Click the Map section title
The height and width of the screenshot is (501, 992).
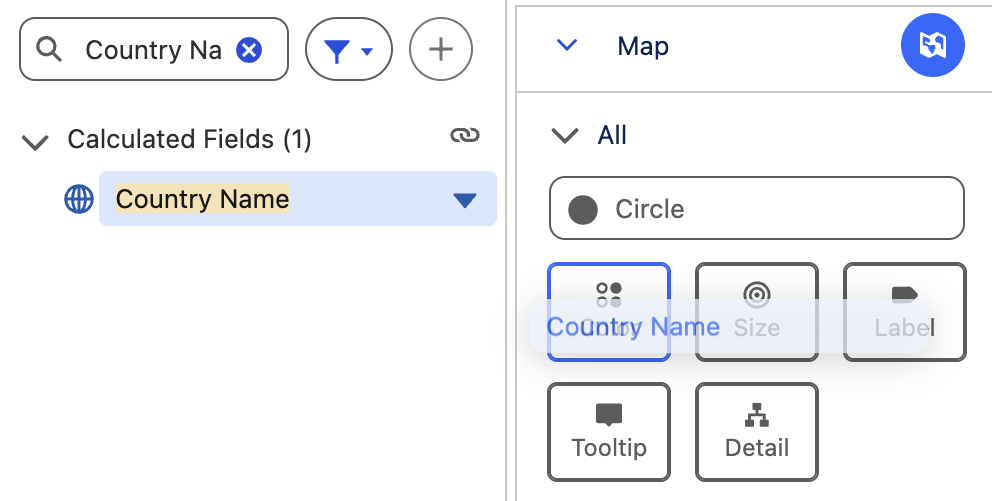click(x=643, y=46)
